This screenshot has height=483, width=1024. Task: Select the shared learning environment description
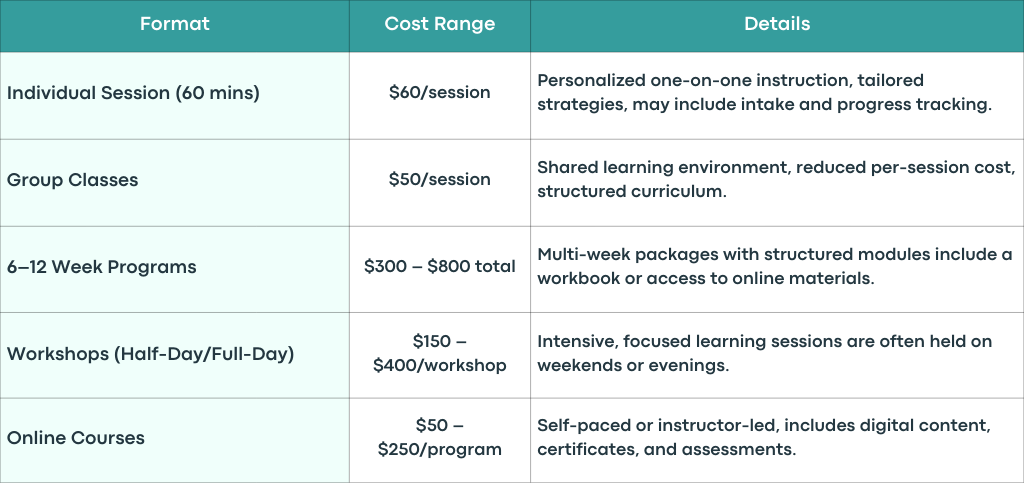pyautogui.click(x=776, y=179)
